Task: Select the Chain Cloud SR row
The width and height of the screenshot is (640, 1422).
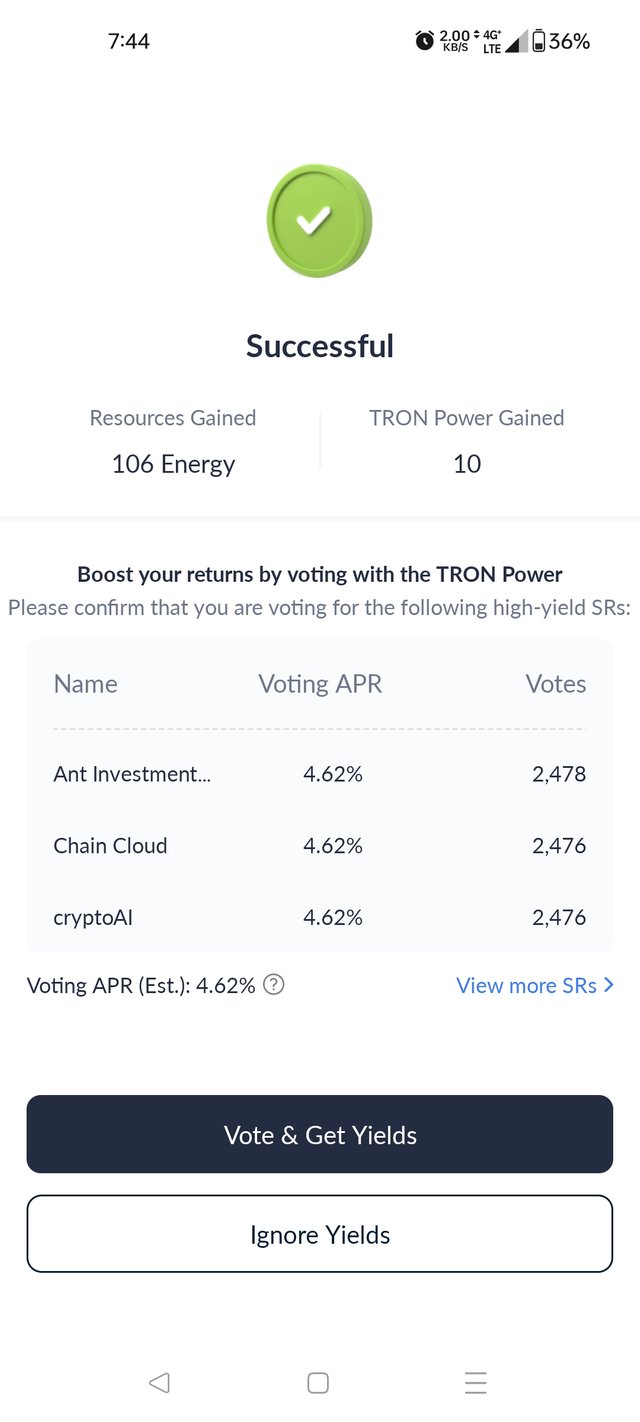Action: pos(320,846)
